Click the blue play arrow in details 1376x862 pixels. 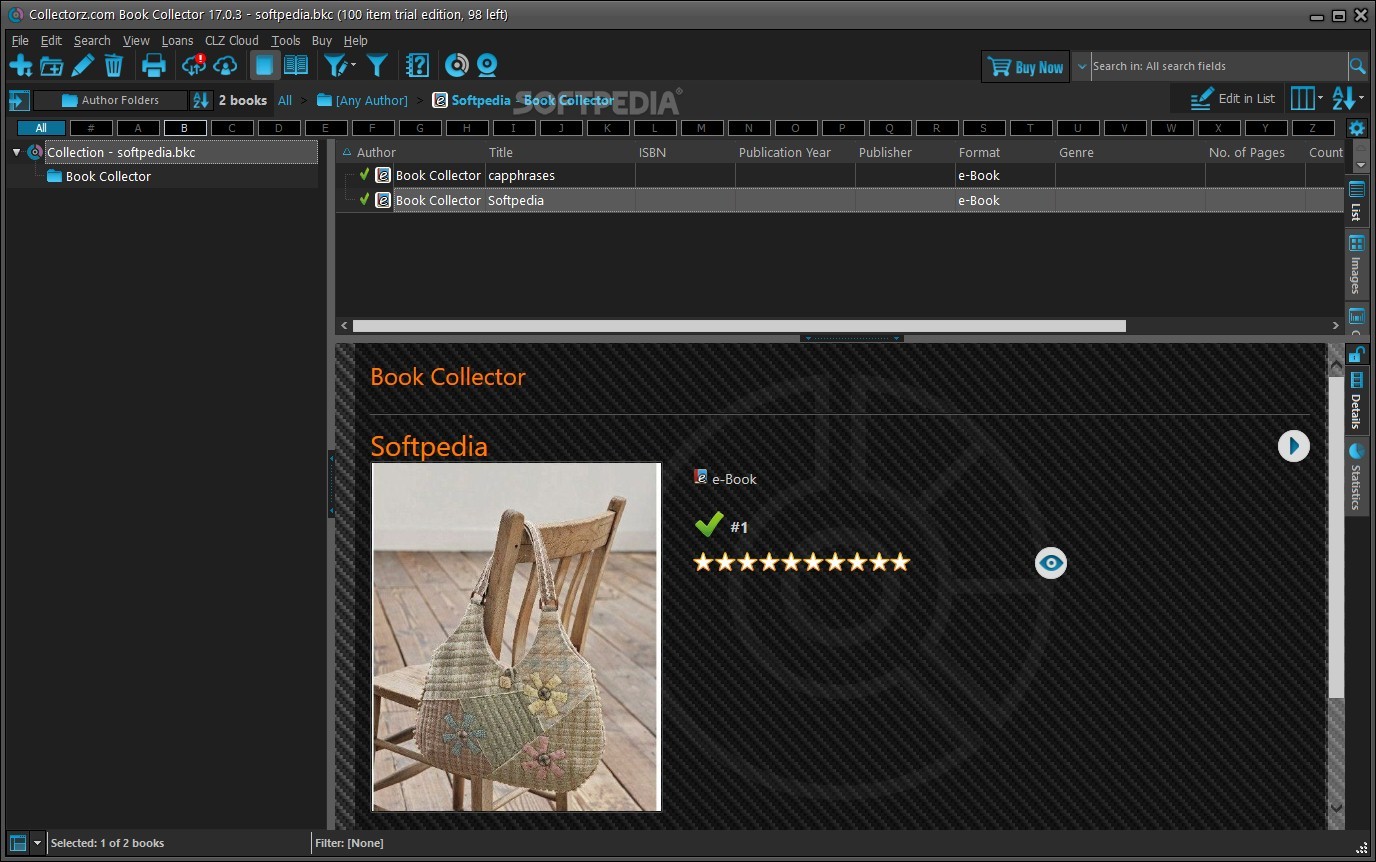tap(1294, 446)
